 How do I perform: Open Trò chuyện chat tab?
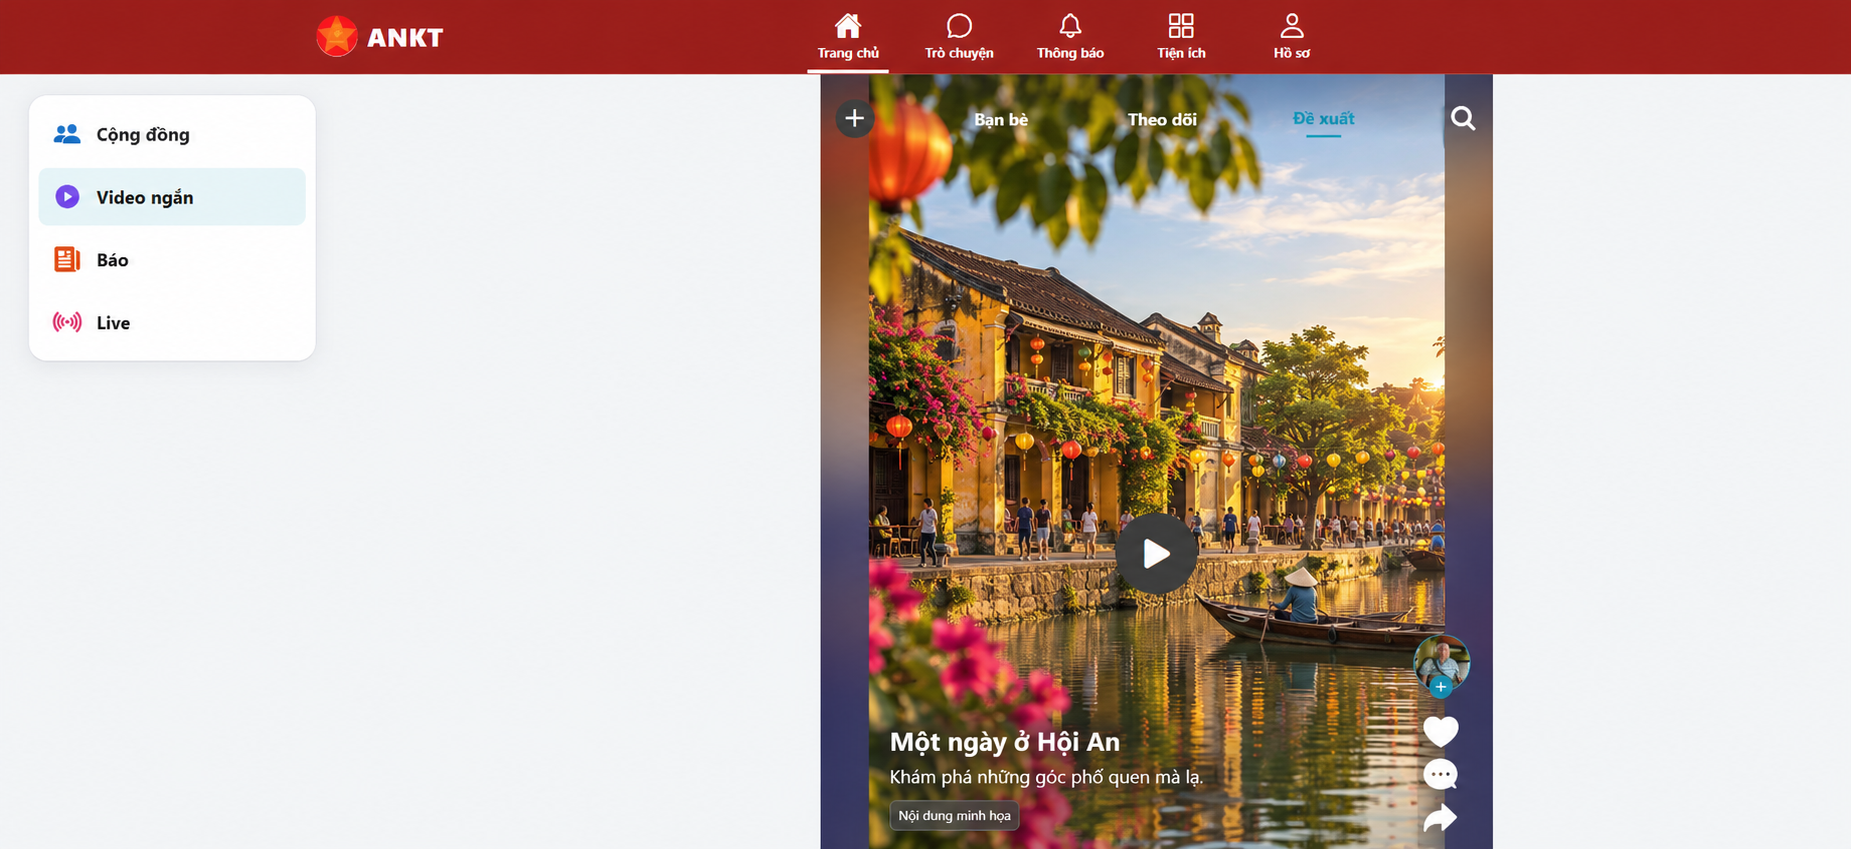(959, 37)
